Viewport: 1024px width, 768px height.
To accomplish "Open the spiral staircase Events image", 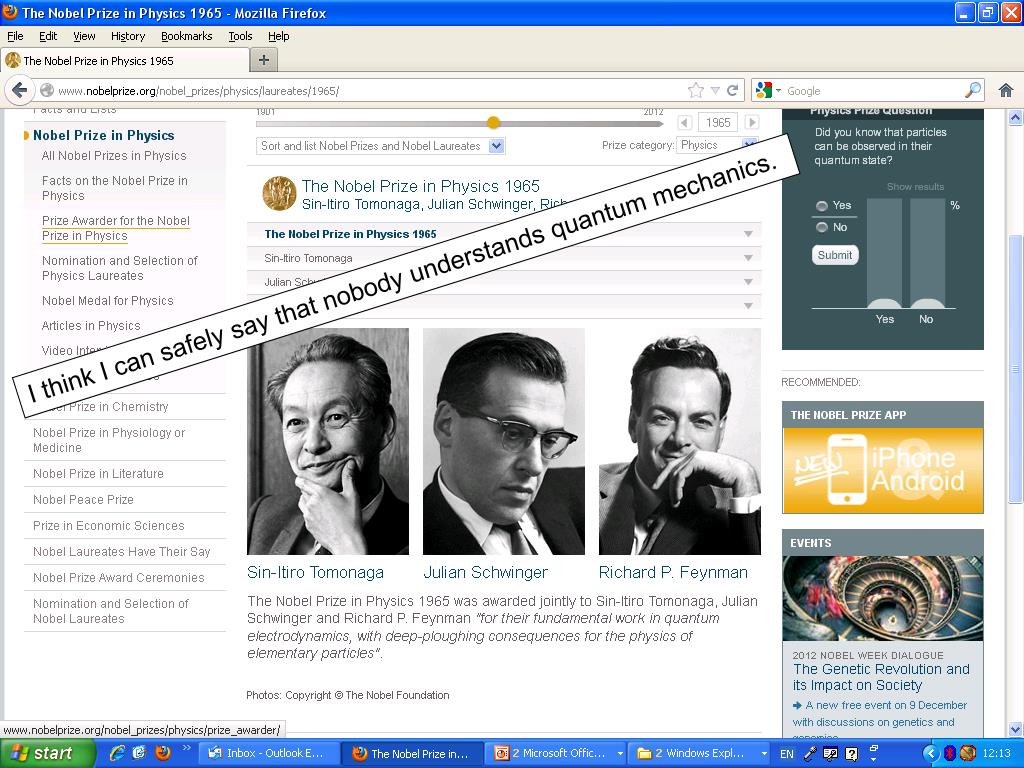I will 883,598.
